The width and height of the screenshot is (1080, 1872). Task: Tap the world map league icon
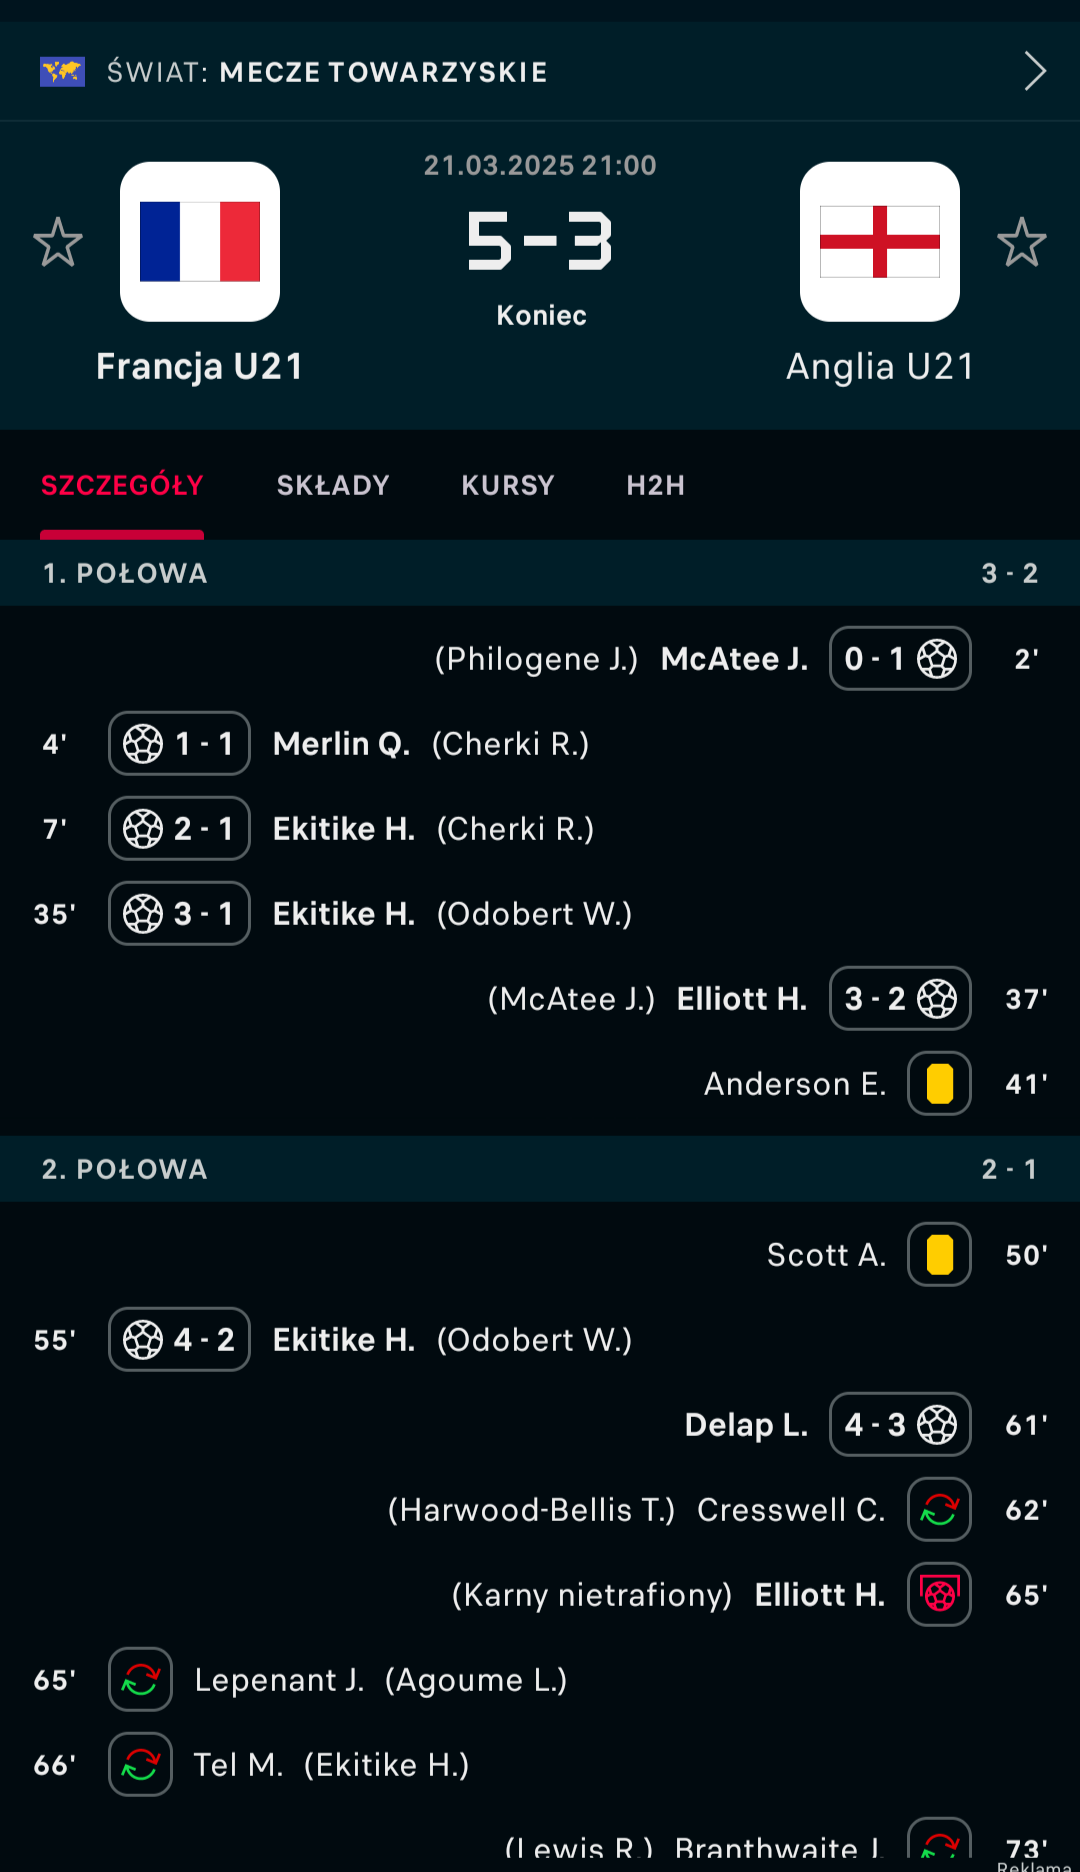click(62, 72)
